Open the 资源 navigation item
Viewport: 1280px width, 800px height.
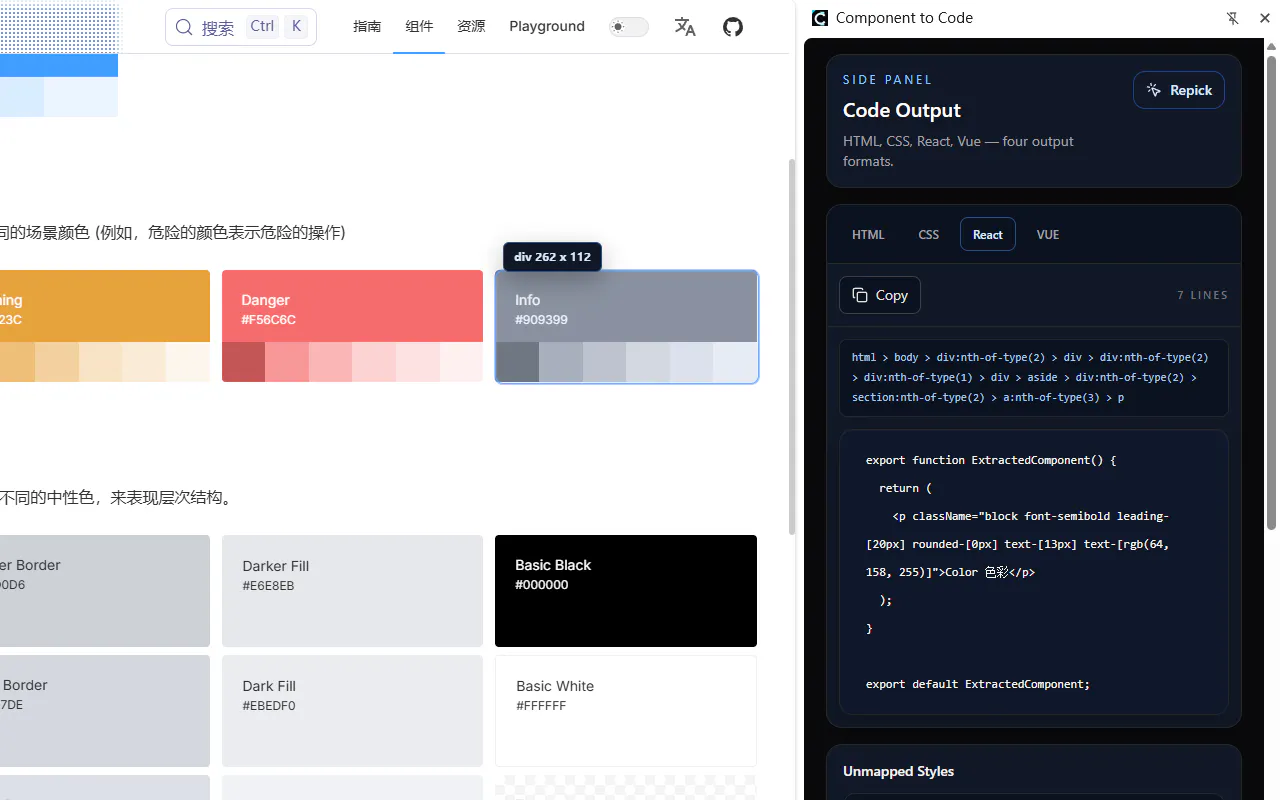pyautogui.click(x=471, y=27)
